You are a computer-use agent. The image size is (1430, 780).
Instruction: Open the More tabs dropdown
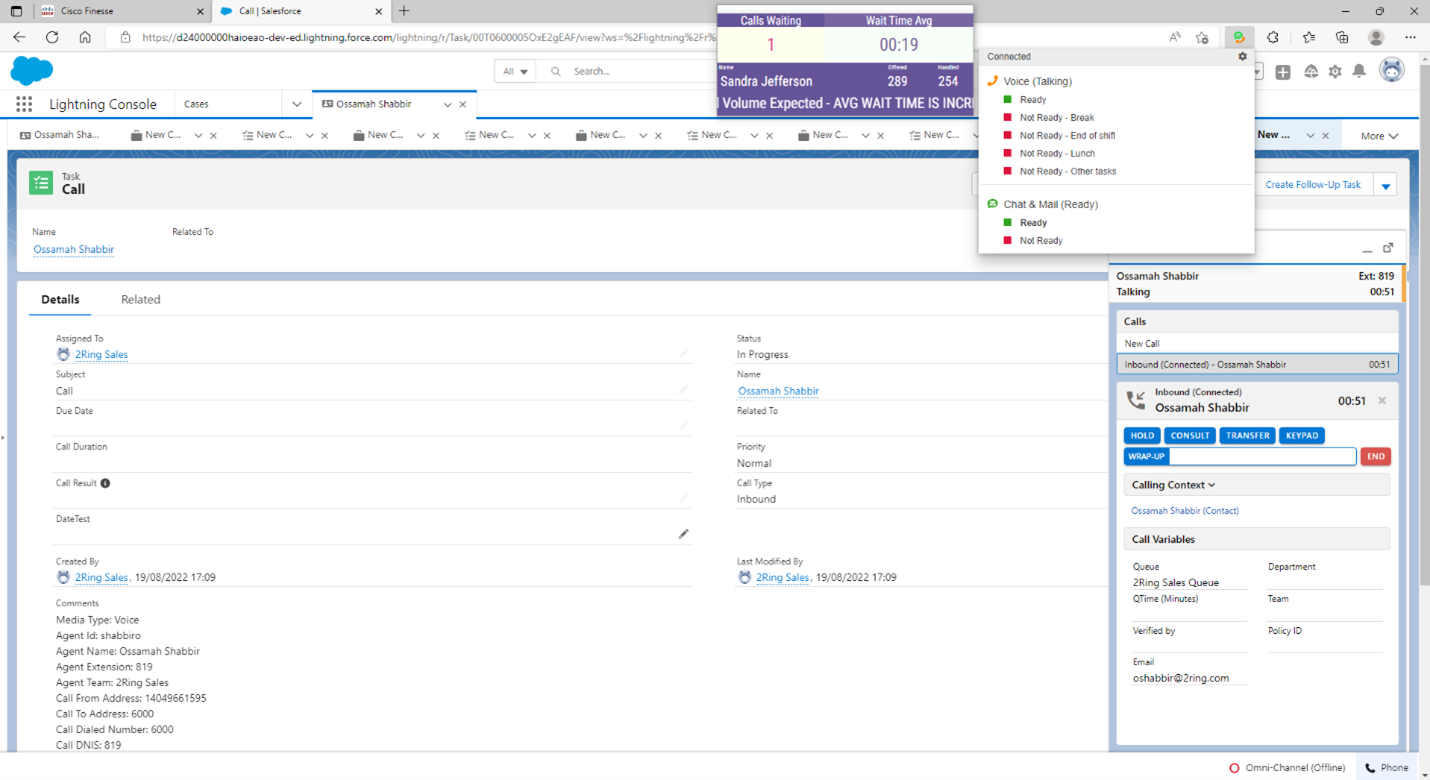point(1379,136)
